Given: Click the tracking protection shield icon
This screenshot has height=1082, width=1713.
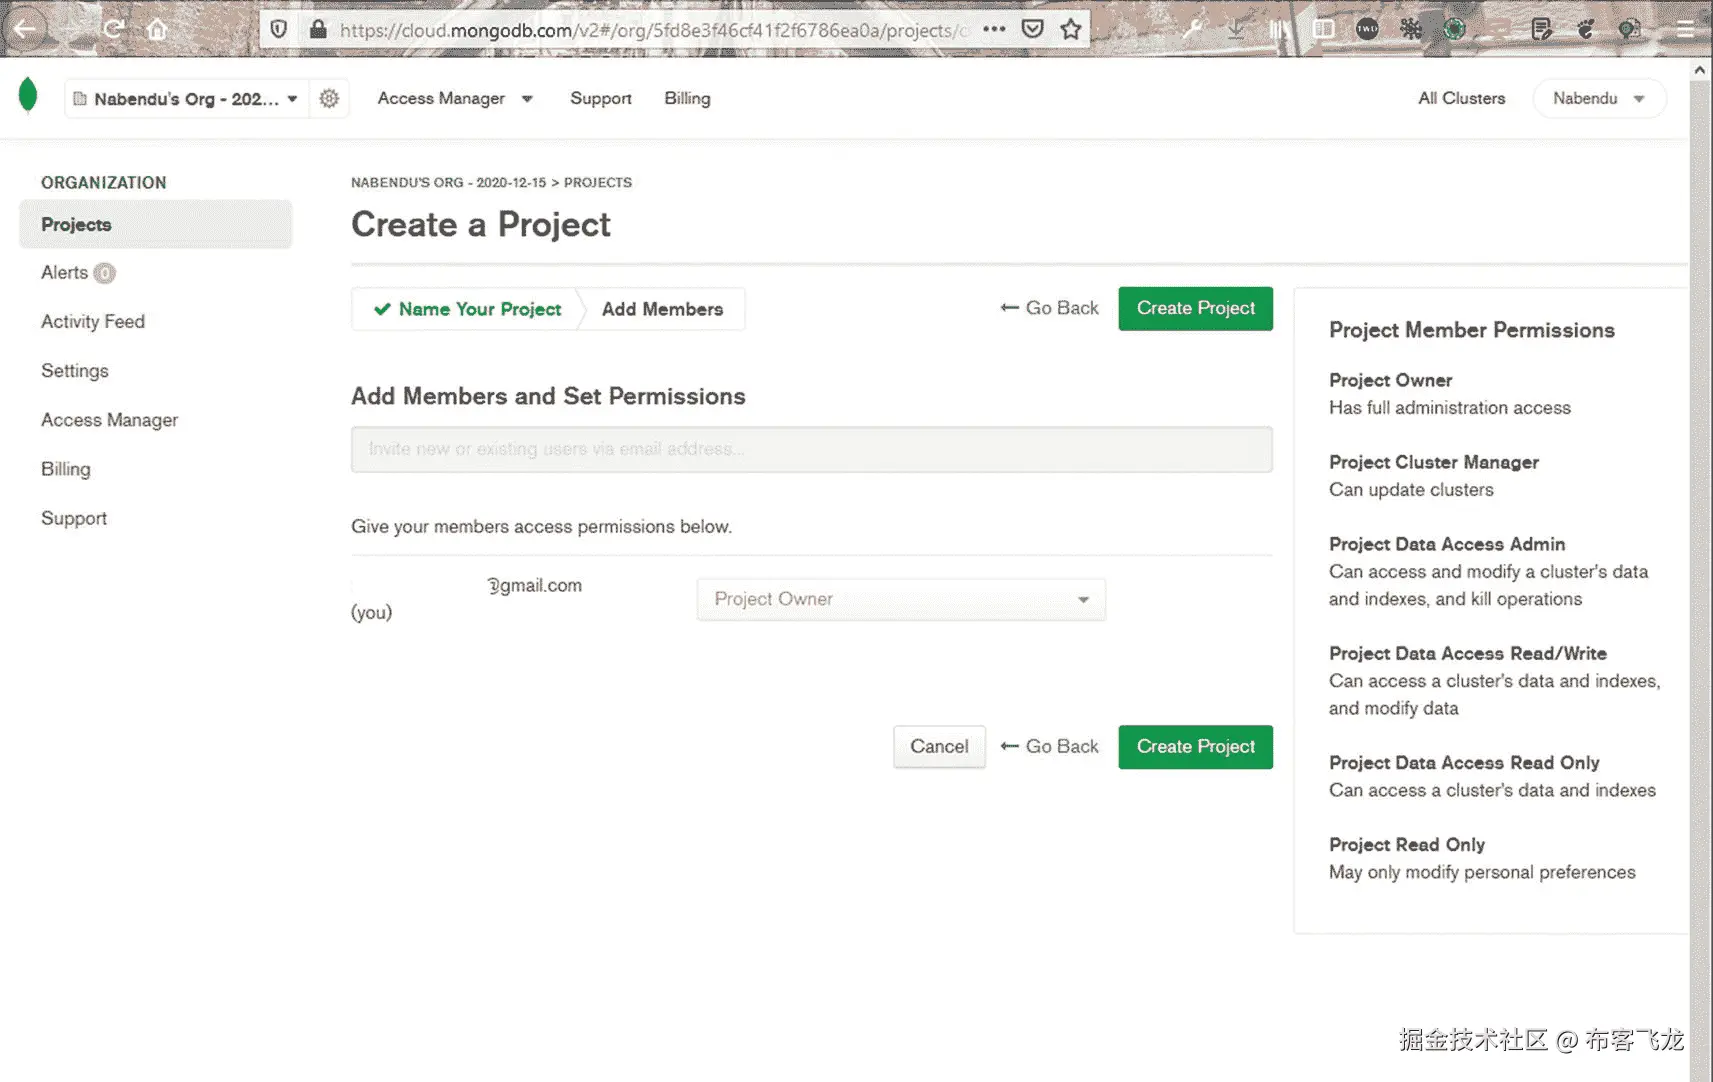Looking at the screenshot, I should (279, 29).
